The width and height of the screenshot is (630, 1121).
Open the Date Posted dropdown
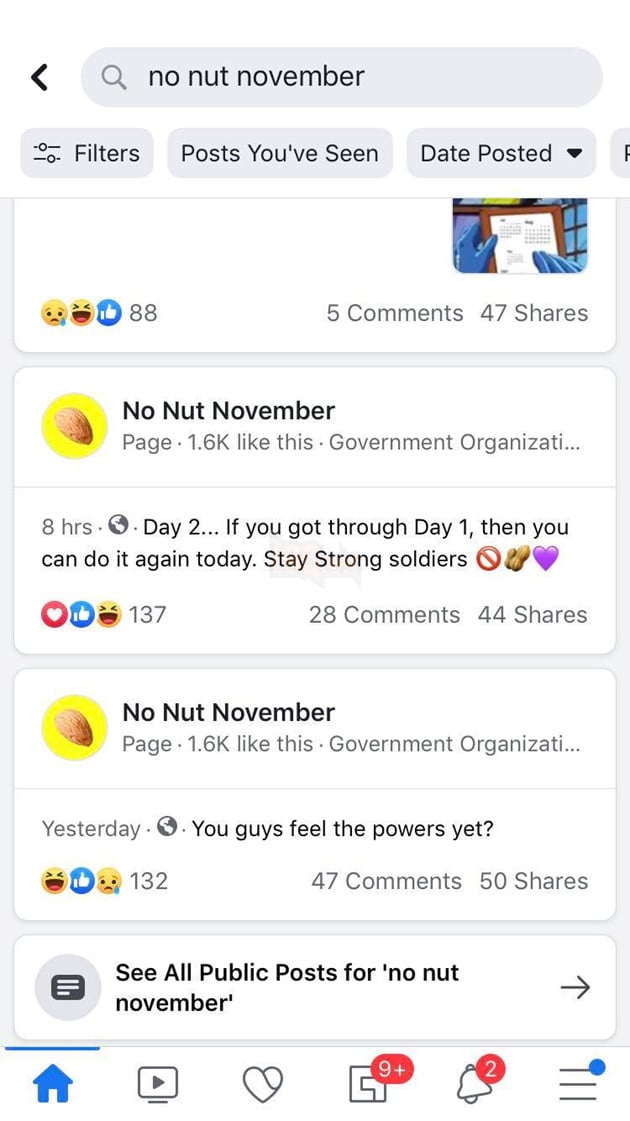tap(500, 153)
